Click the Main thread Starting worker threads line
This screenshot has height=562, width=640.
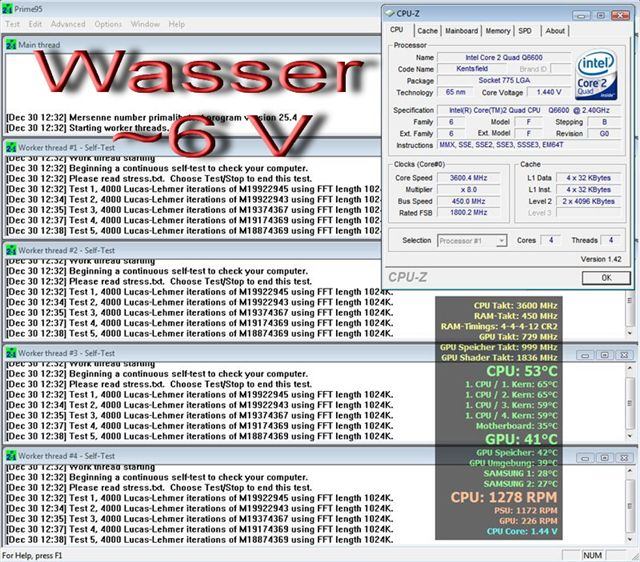click(x=87, y=128)
